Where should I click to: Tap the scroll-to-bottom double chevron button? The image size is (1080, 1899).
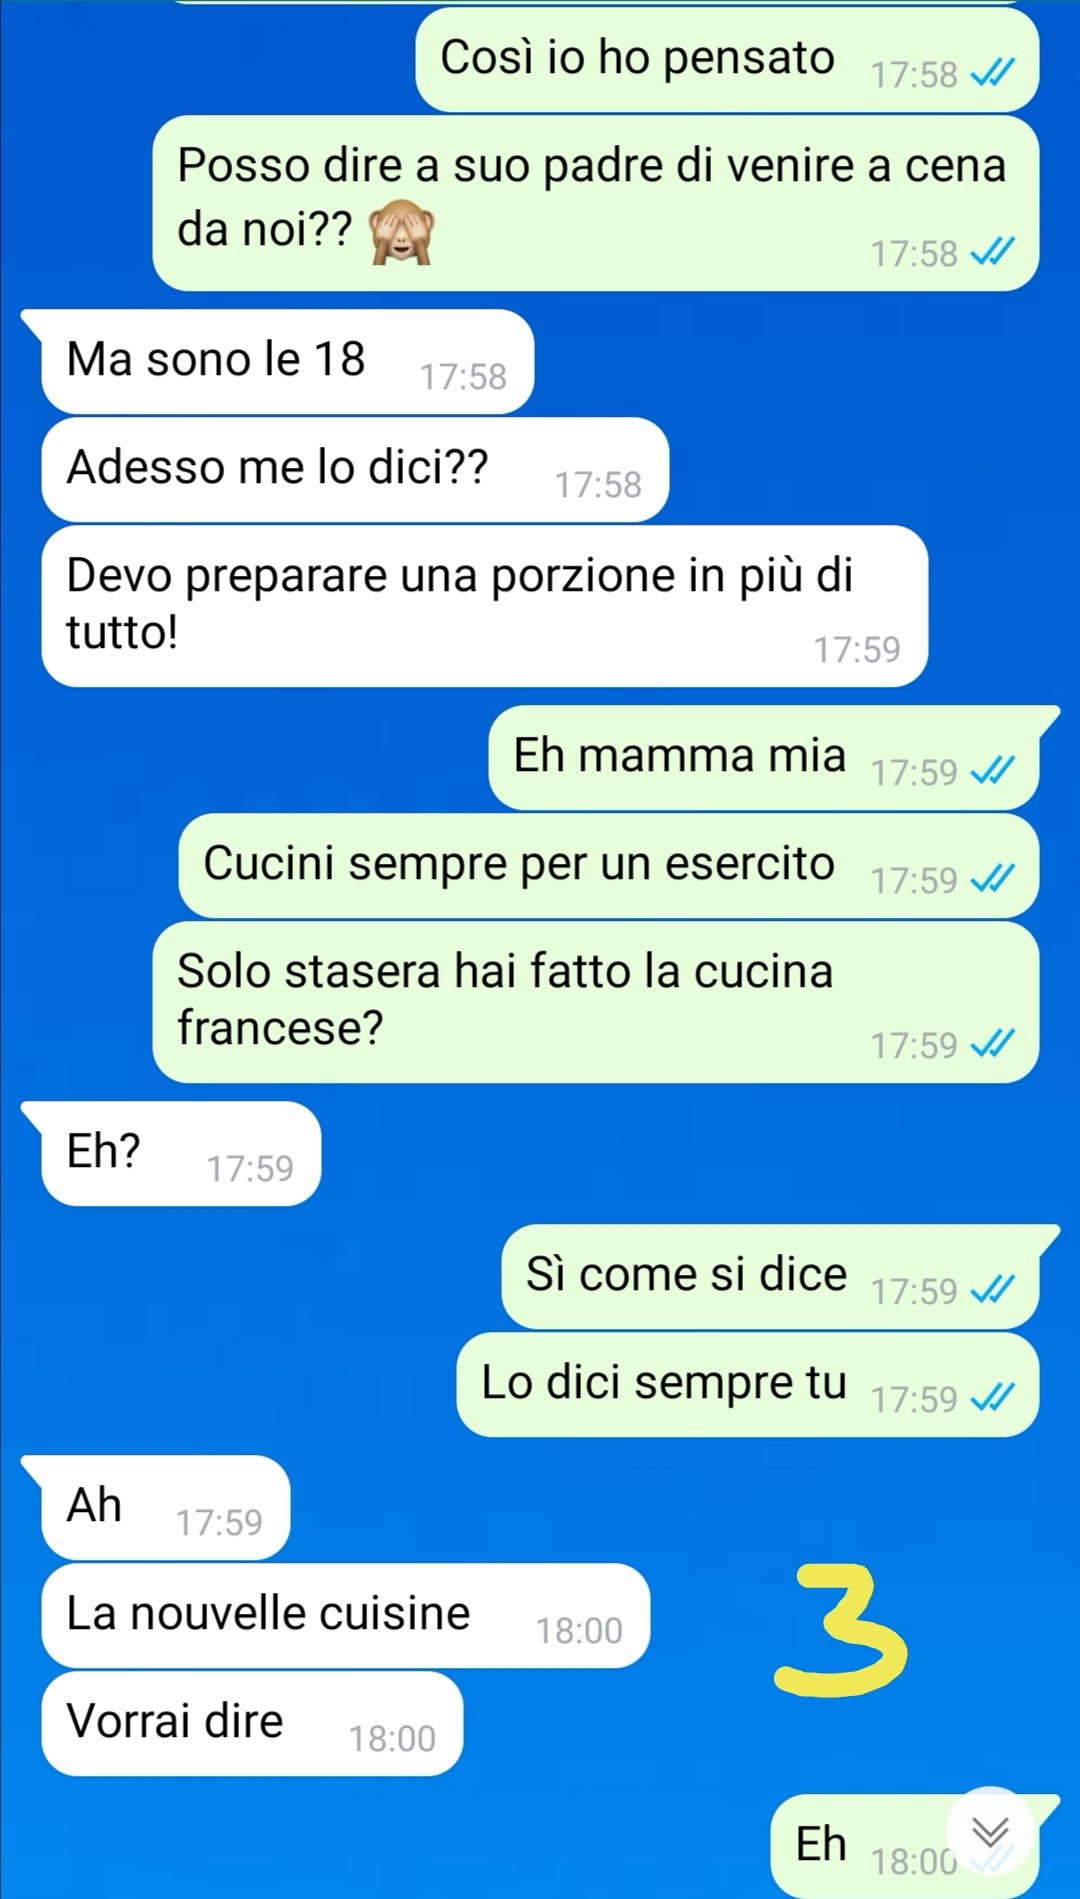990,1832
